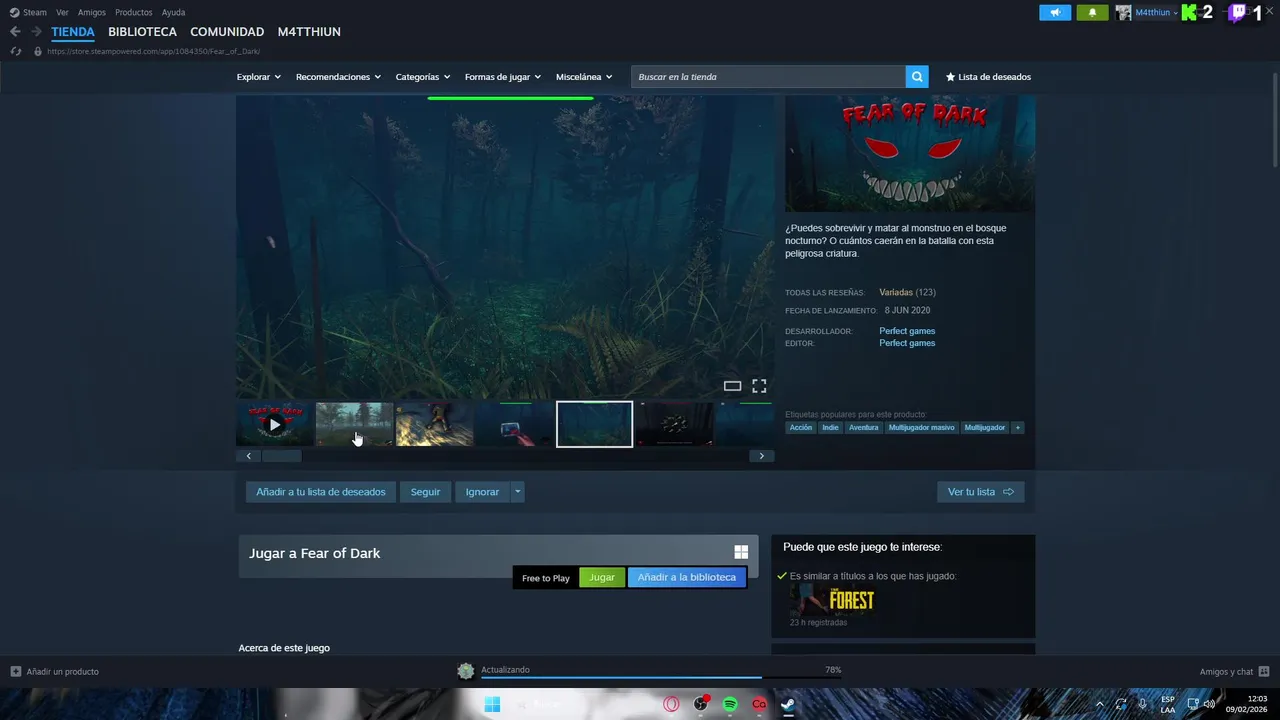The width and height of the screenshot is (1280, 720).
Task: Click the thumbnail strip horizontal scrollbar handle
Action: click(281, 456)
